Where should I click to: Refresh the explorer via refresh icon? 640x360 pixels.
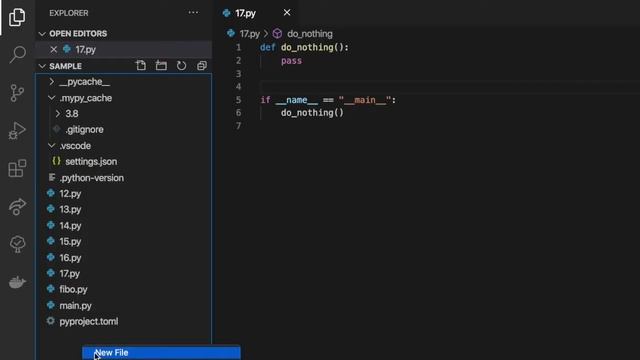[x=181, y=66]
